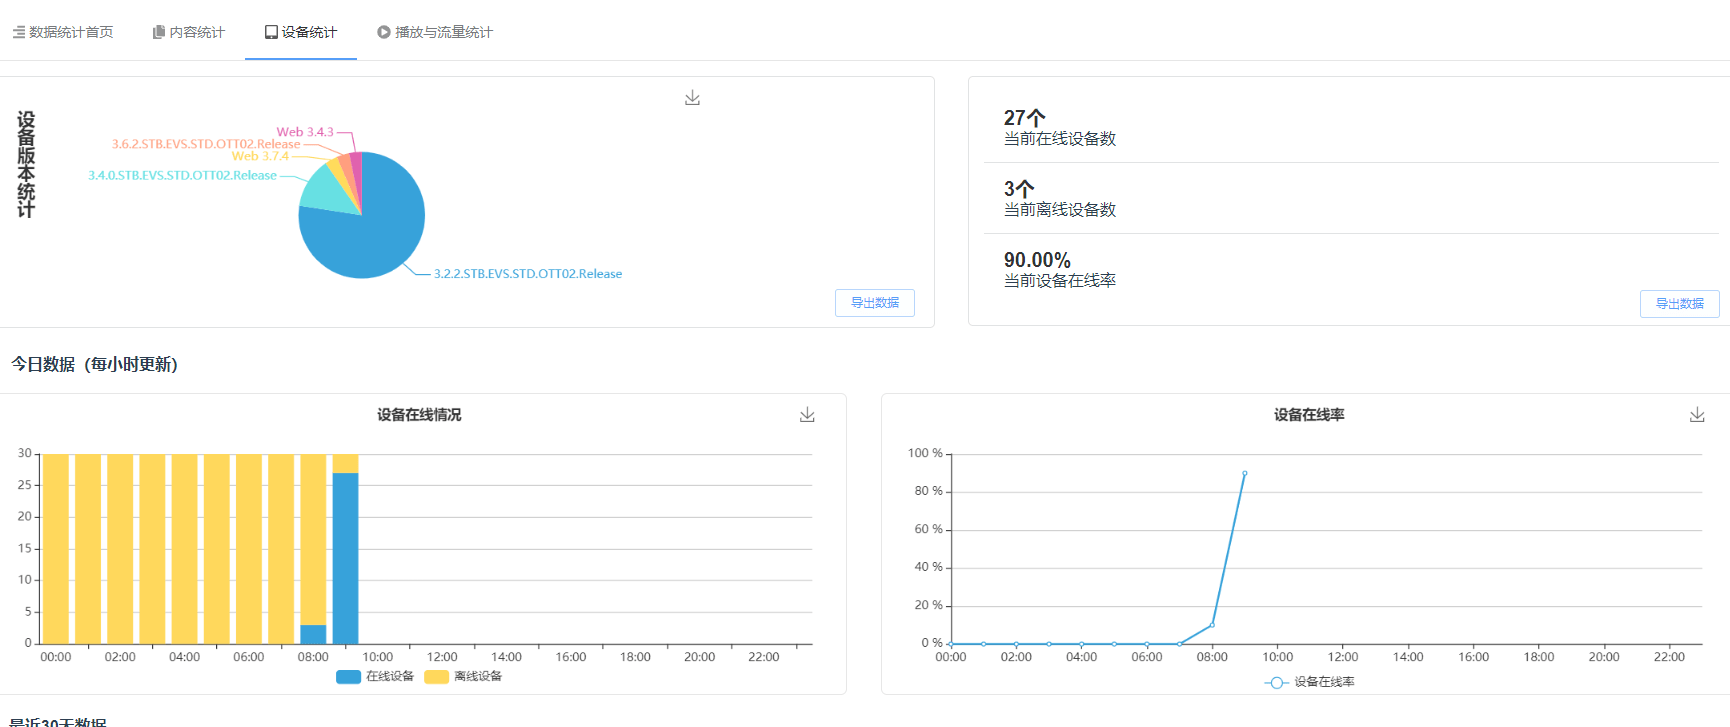Download the 设备在线情况 bar chart image
Viewport: 1730px width, 727px height.
807,415
